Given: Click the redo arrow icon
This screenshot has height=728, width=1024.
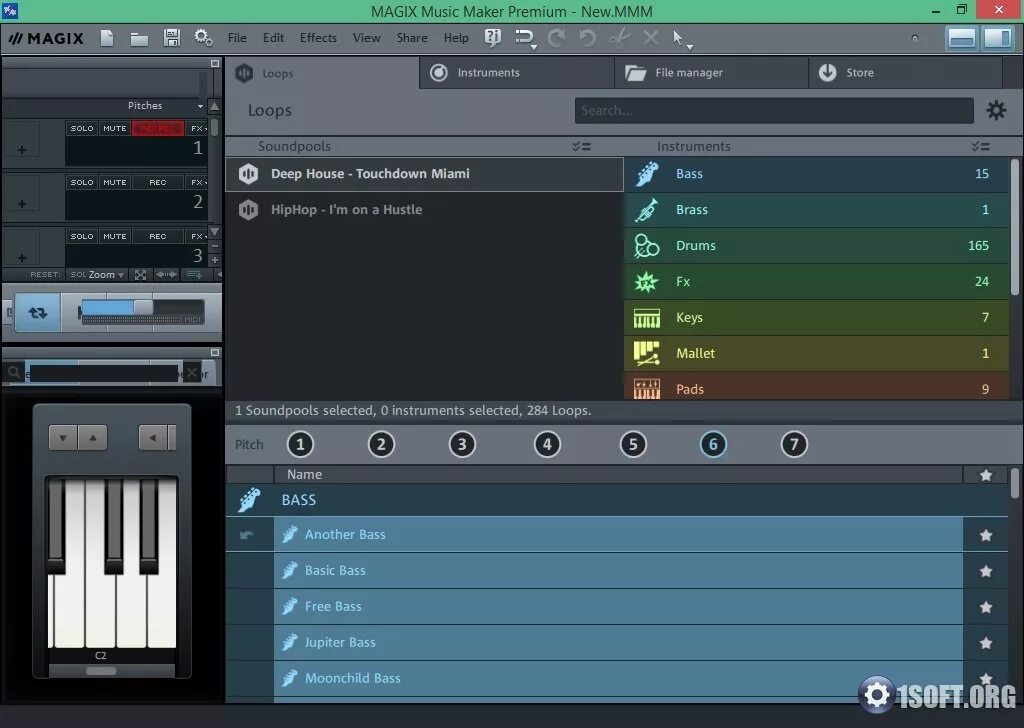Looking at the screenshot, I should (556, 38).
